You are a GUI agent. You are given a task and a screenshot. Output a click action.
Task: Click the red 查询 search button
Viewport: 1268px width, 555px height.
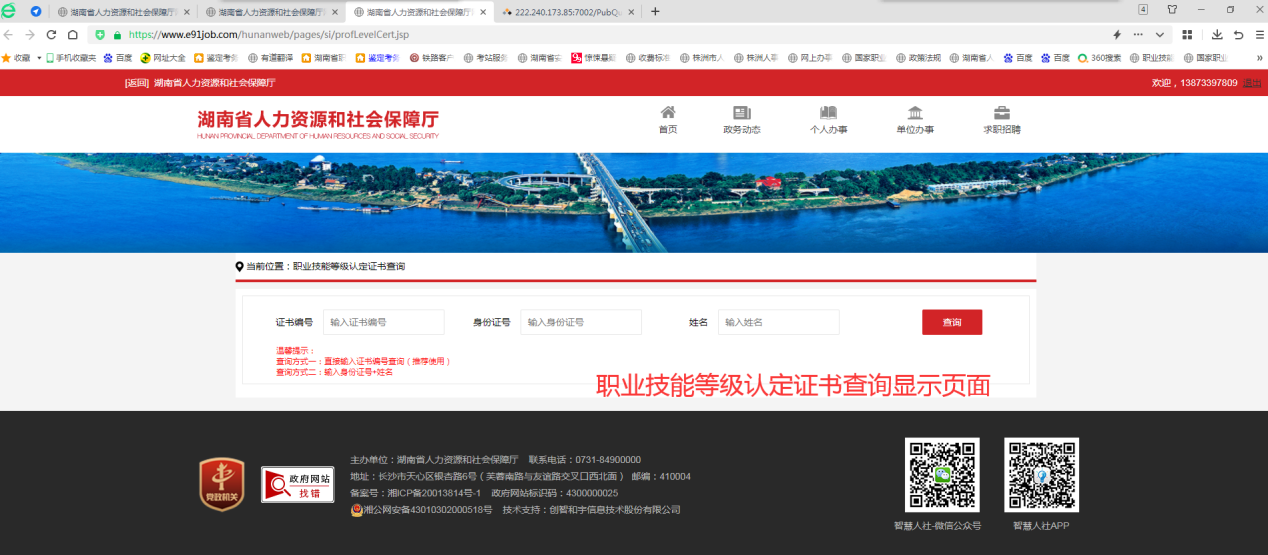pyautogui.click(x=951, y=322)
